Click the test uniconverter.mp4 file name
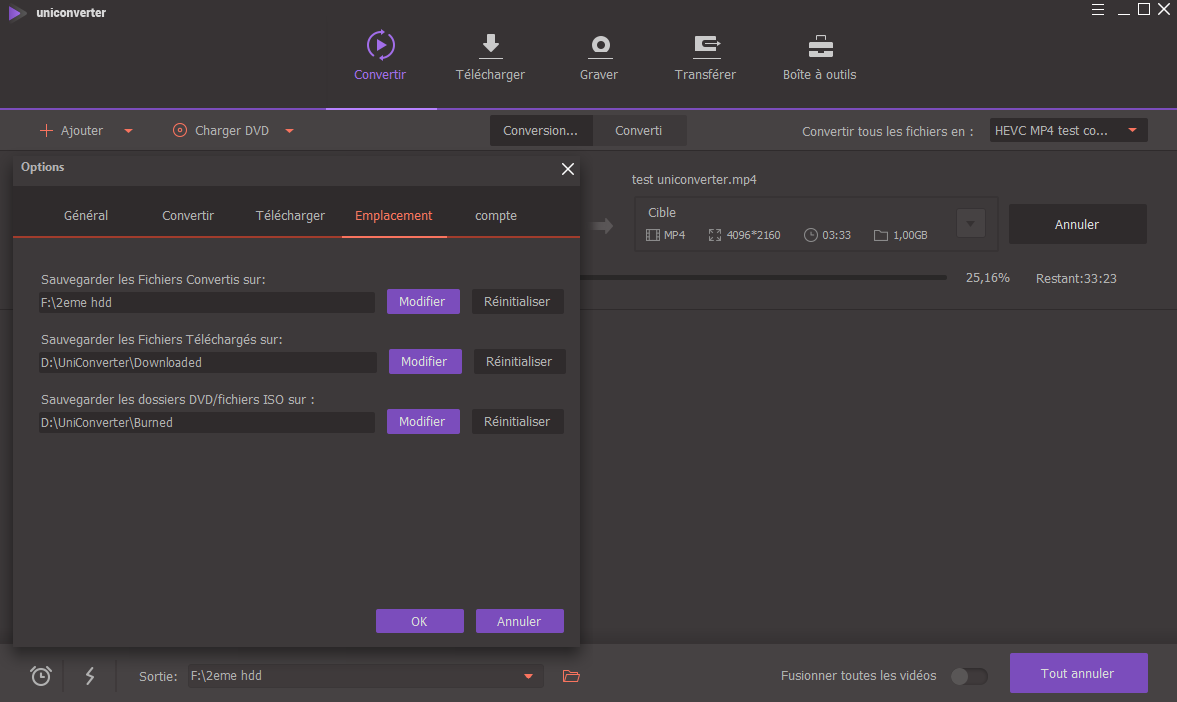The width and height of the screenshot is (1177, 702). [x=694, y=179]
